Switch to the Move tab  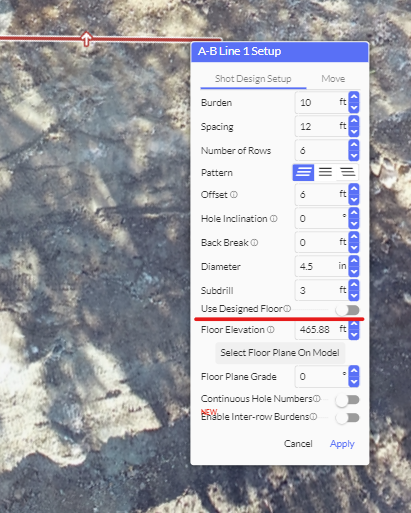[x=333, y=79]
